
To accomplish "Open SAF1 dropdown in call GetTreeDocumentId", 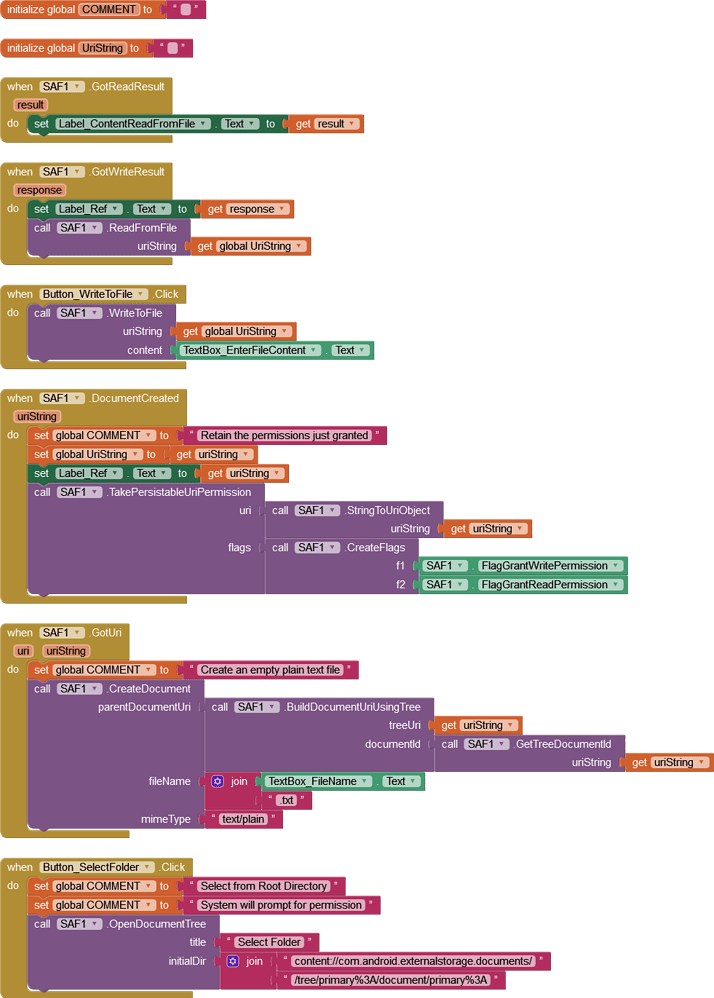I will coord(487,744).
